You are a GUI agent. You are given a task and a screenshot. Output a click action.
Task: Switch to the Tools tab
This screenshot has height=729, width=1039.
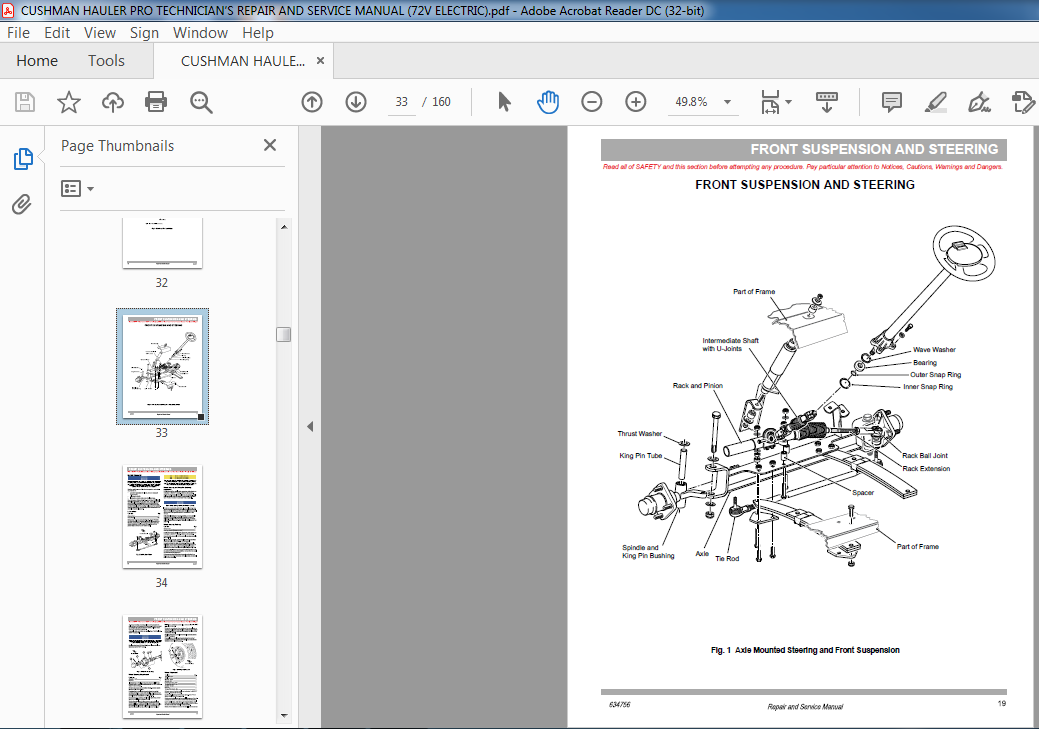[x=106, y=61]
